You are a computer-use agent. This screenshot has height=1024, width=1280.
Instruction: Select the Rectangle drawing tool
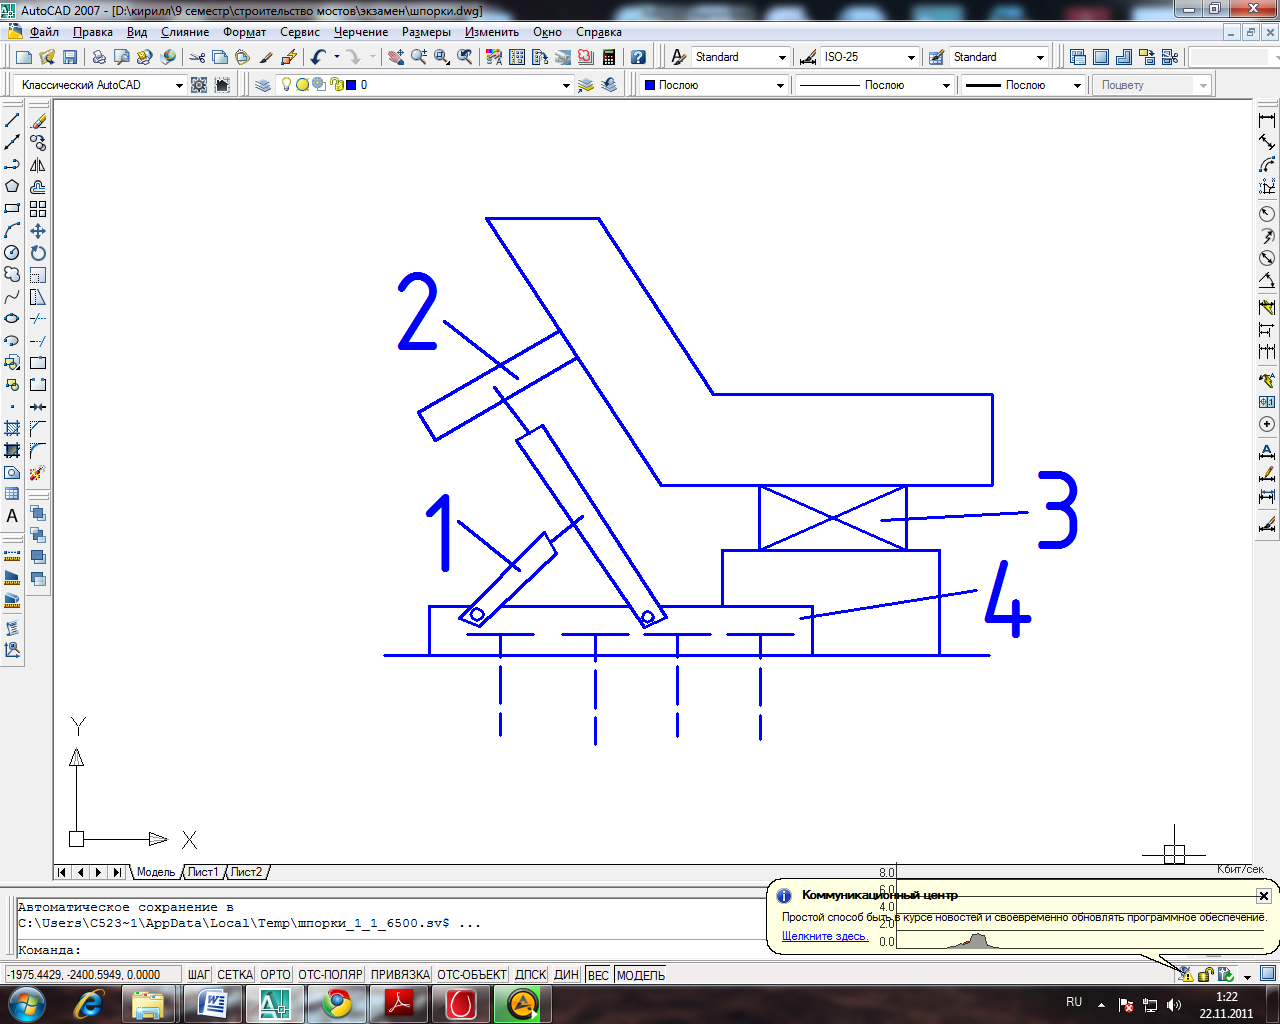[12, 209]
